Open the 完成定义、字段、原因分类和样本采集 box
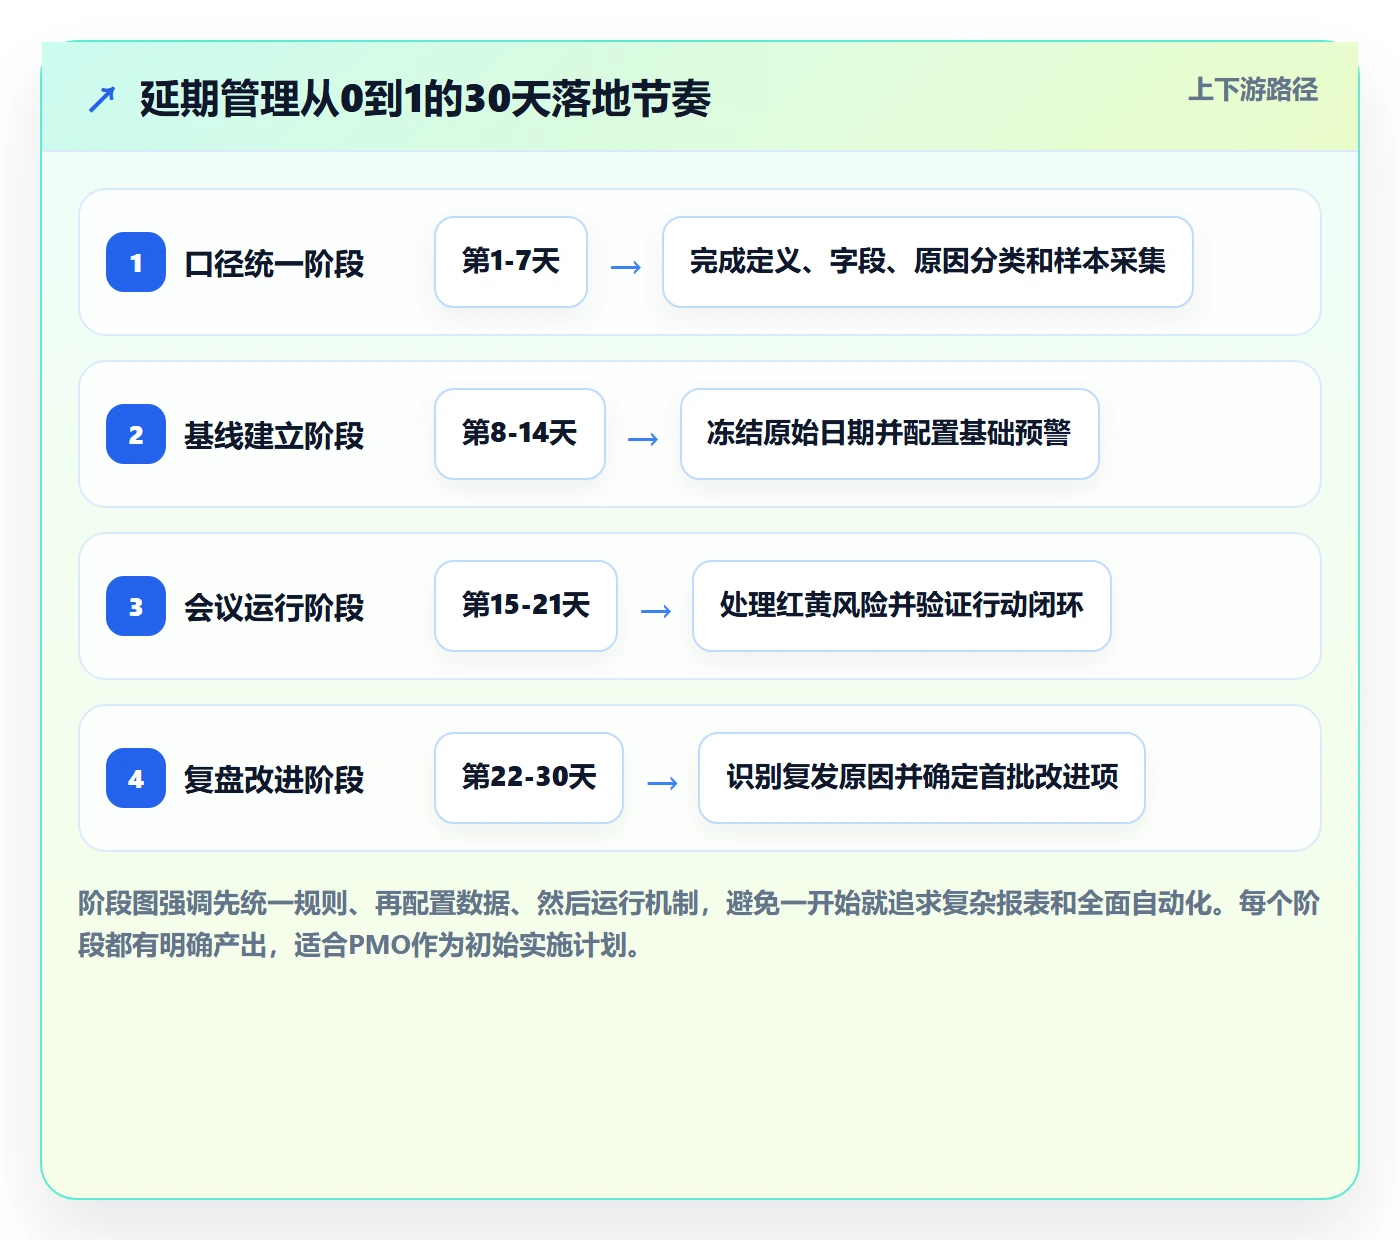 pyautogui.click(x=928, y=262)
